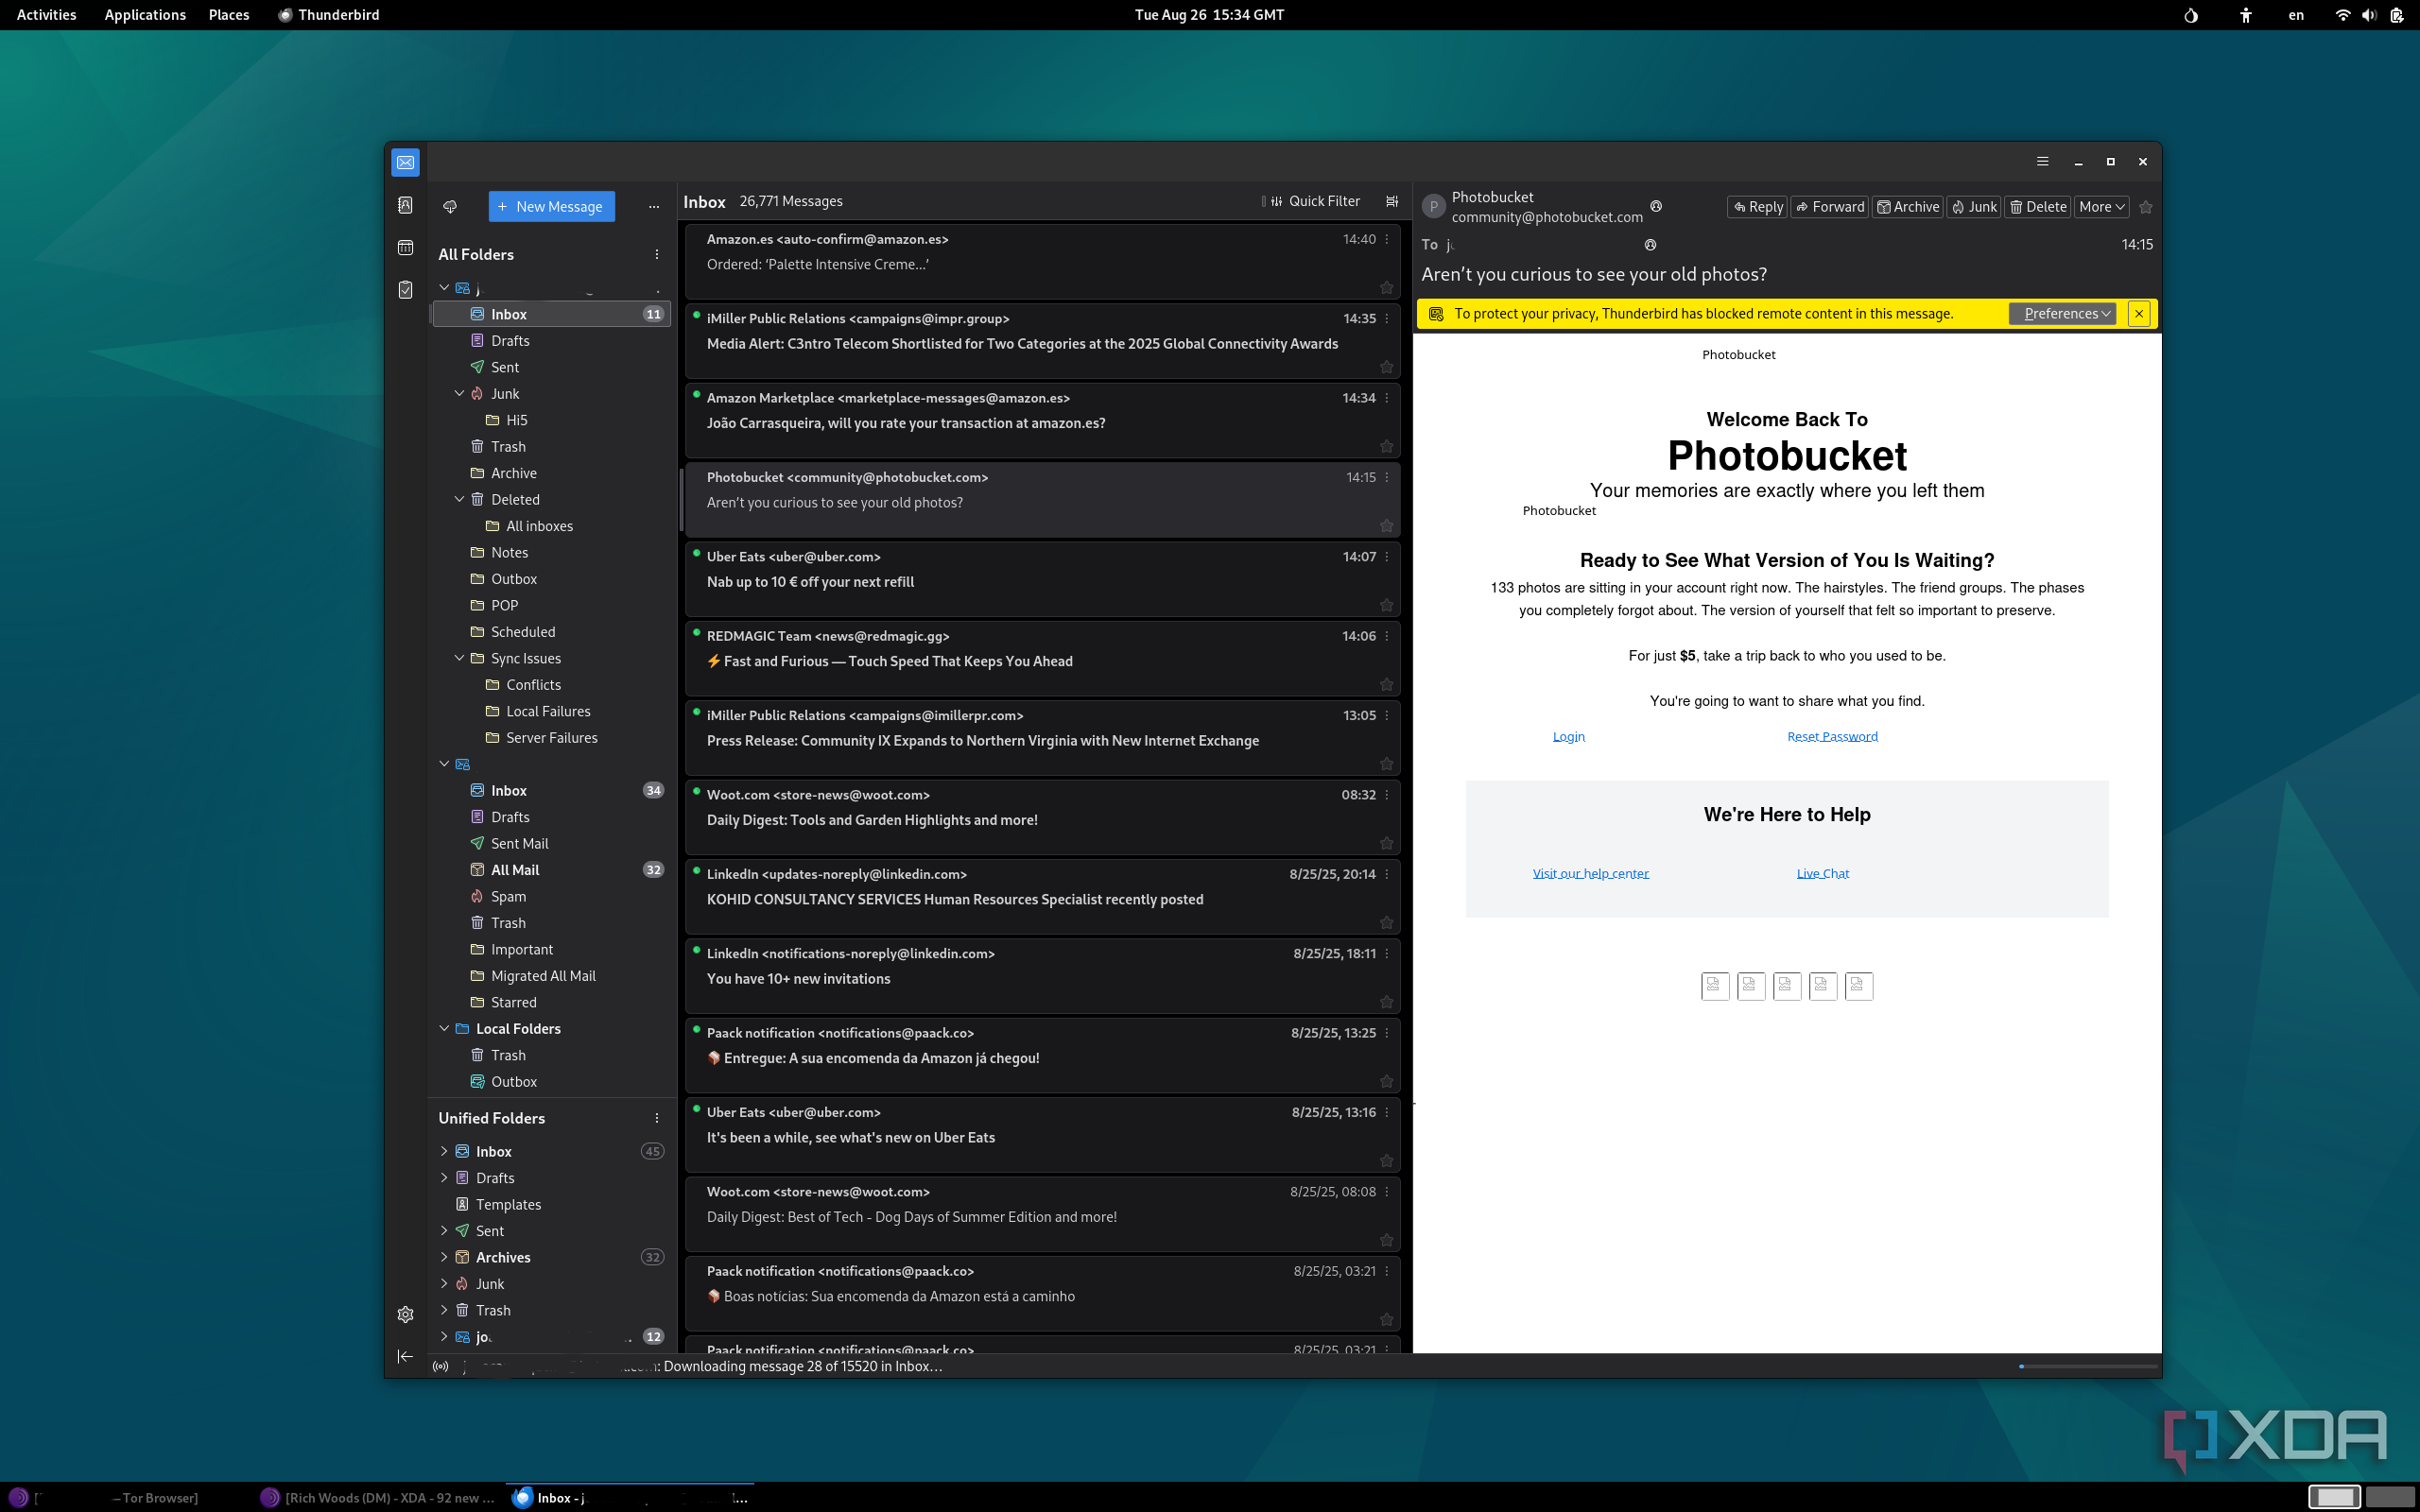Star the Woot.com Tools and Garden message
The image size is (2420, 1512).
[1386, 843]
